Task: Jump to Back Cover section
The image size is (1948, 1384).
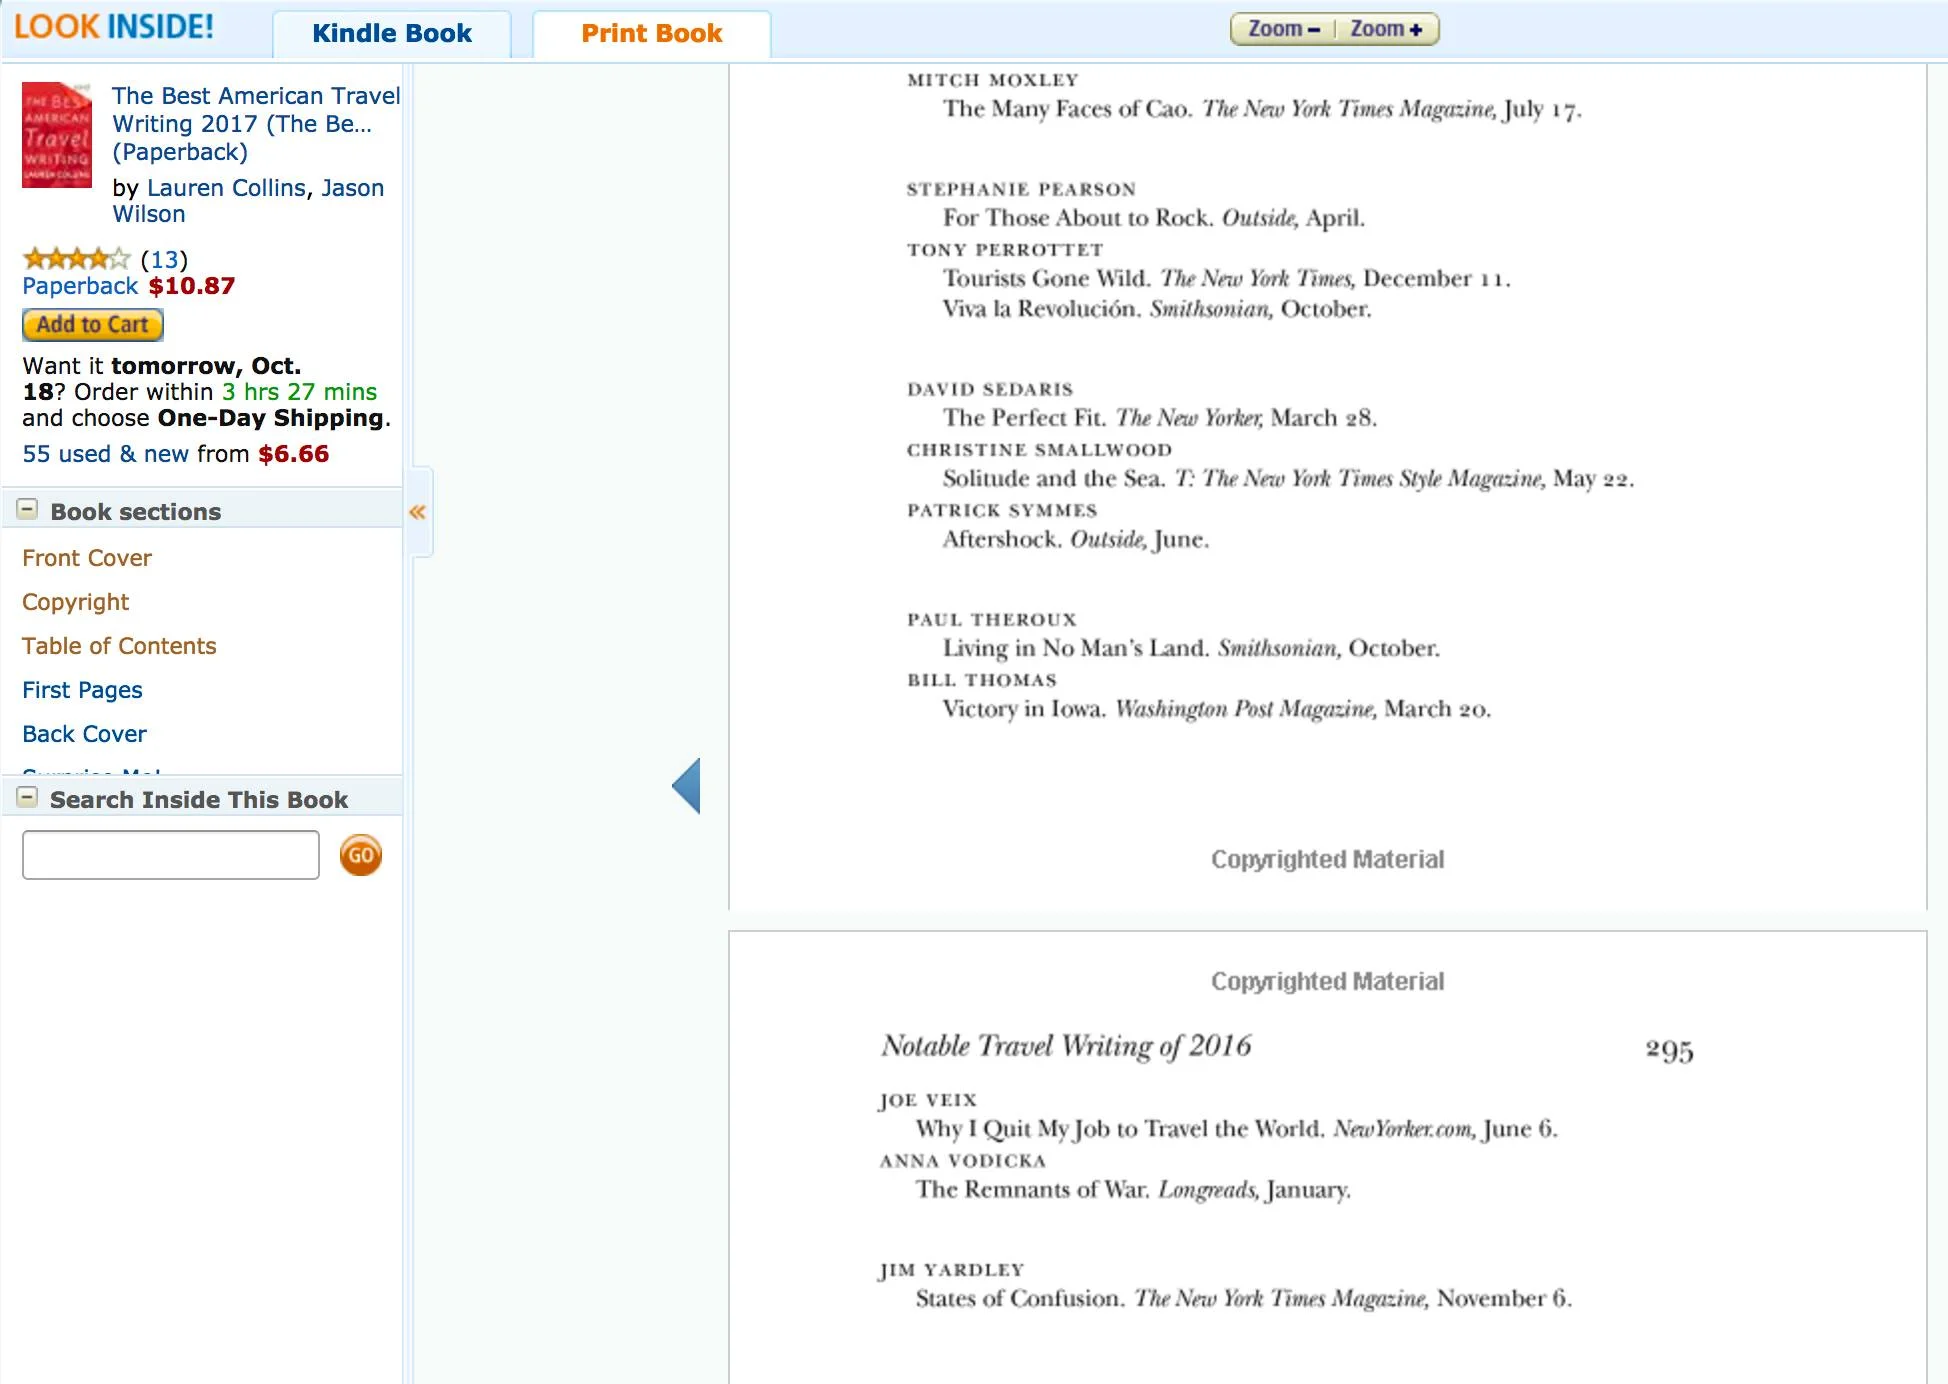Action: (x=84, y=734)
